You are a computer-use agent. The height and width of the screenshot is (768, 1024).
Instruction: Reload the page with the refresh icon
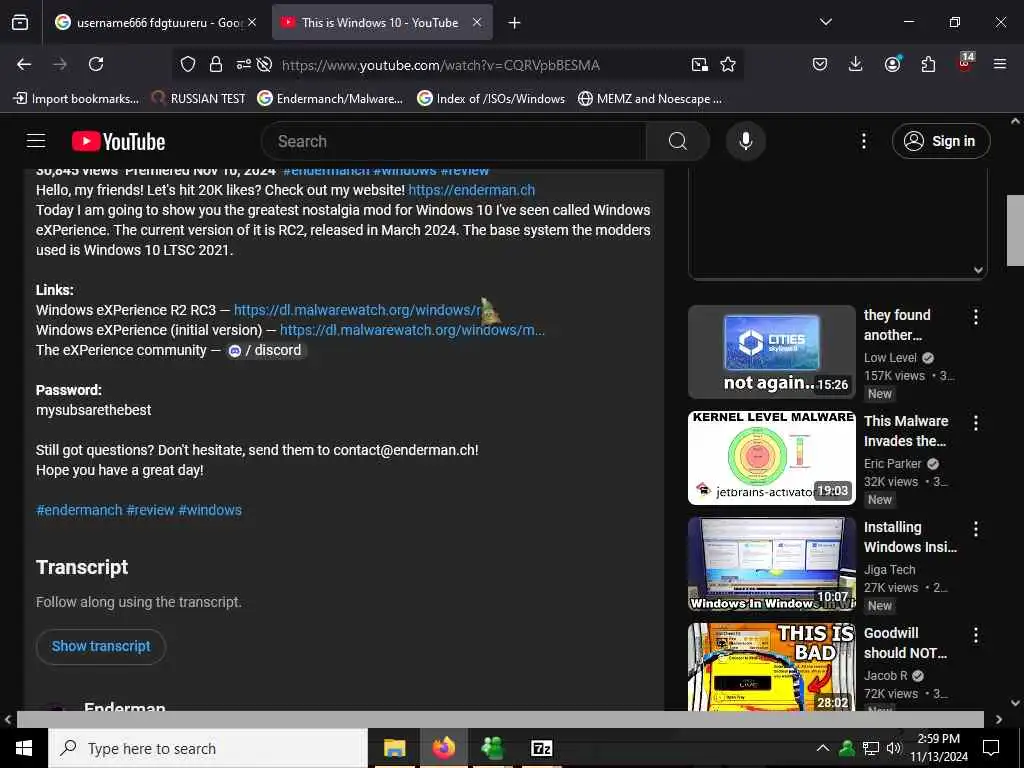coord(96,64)
